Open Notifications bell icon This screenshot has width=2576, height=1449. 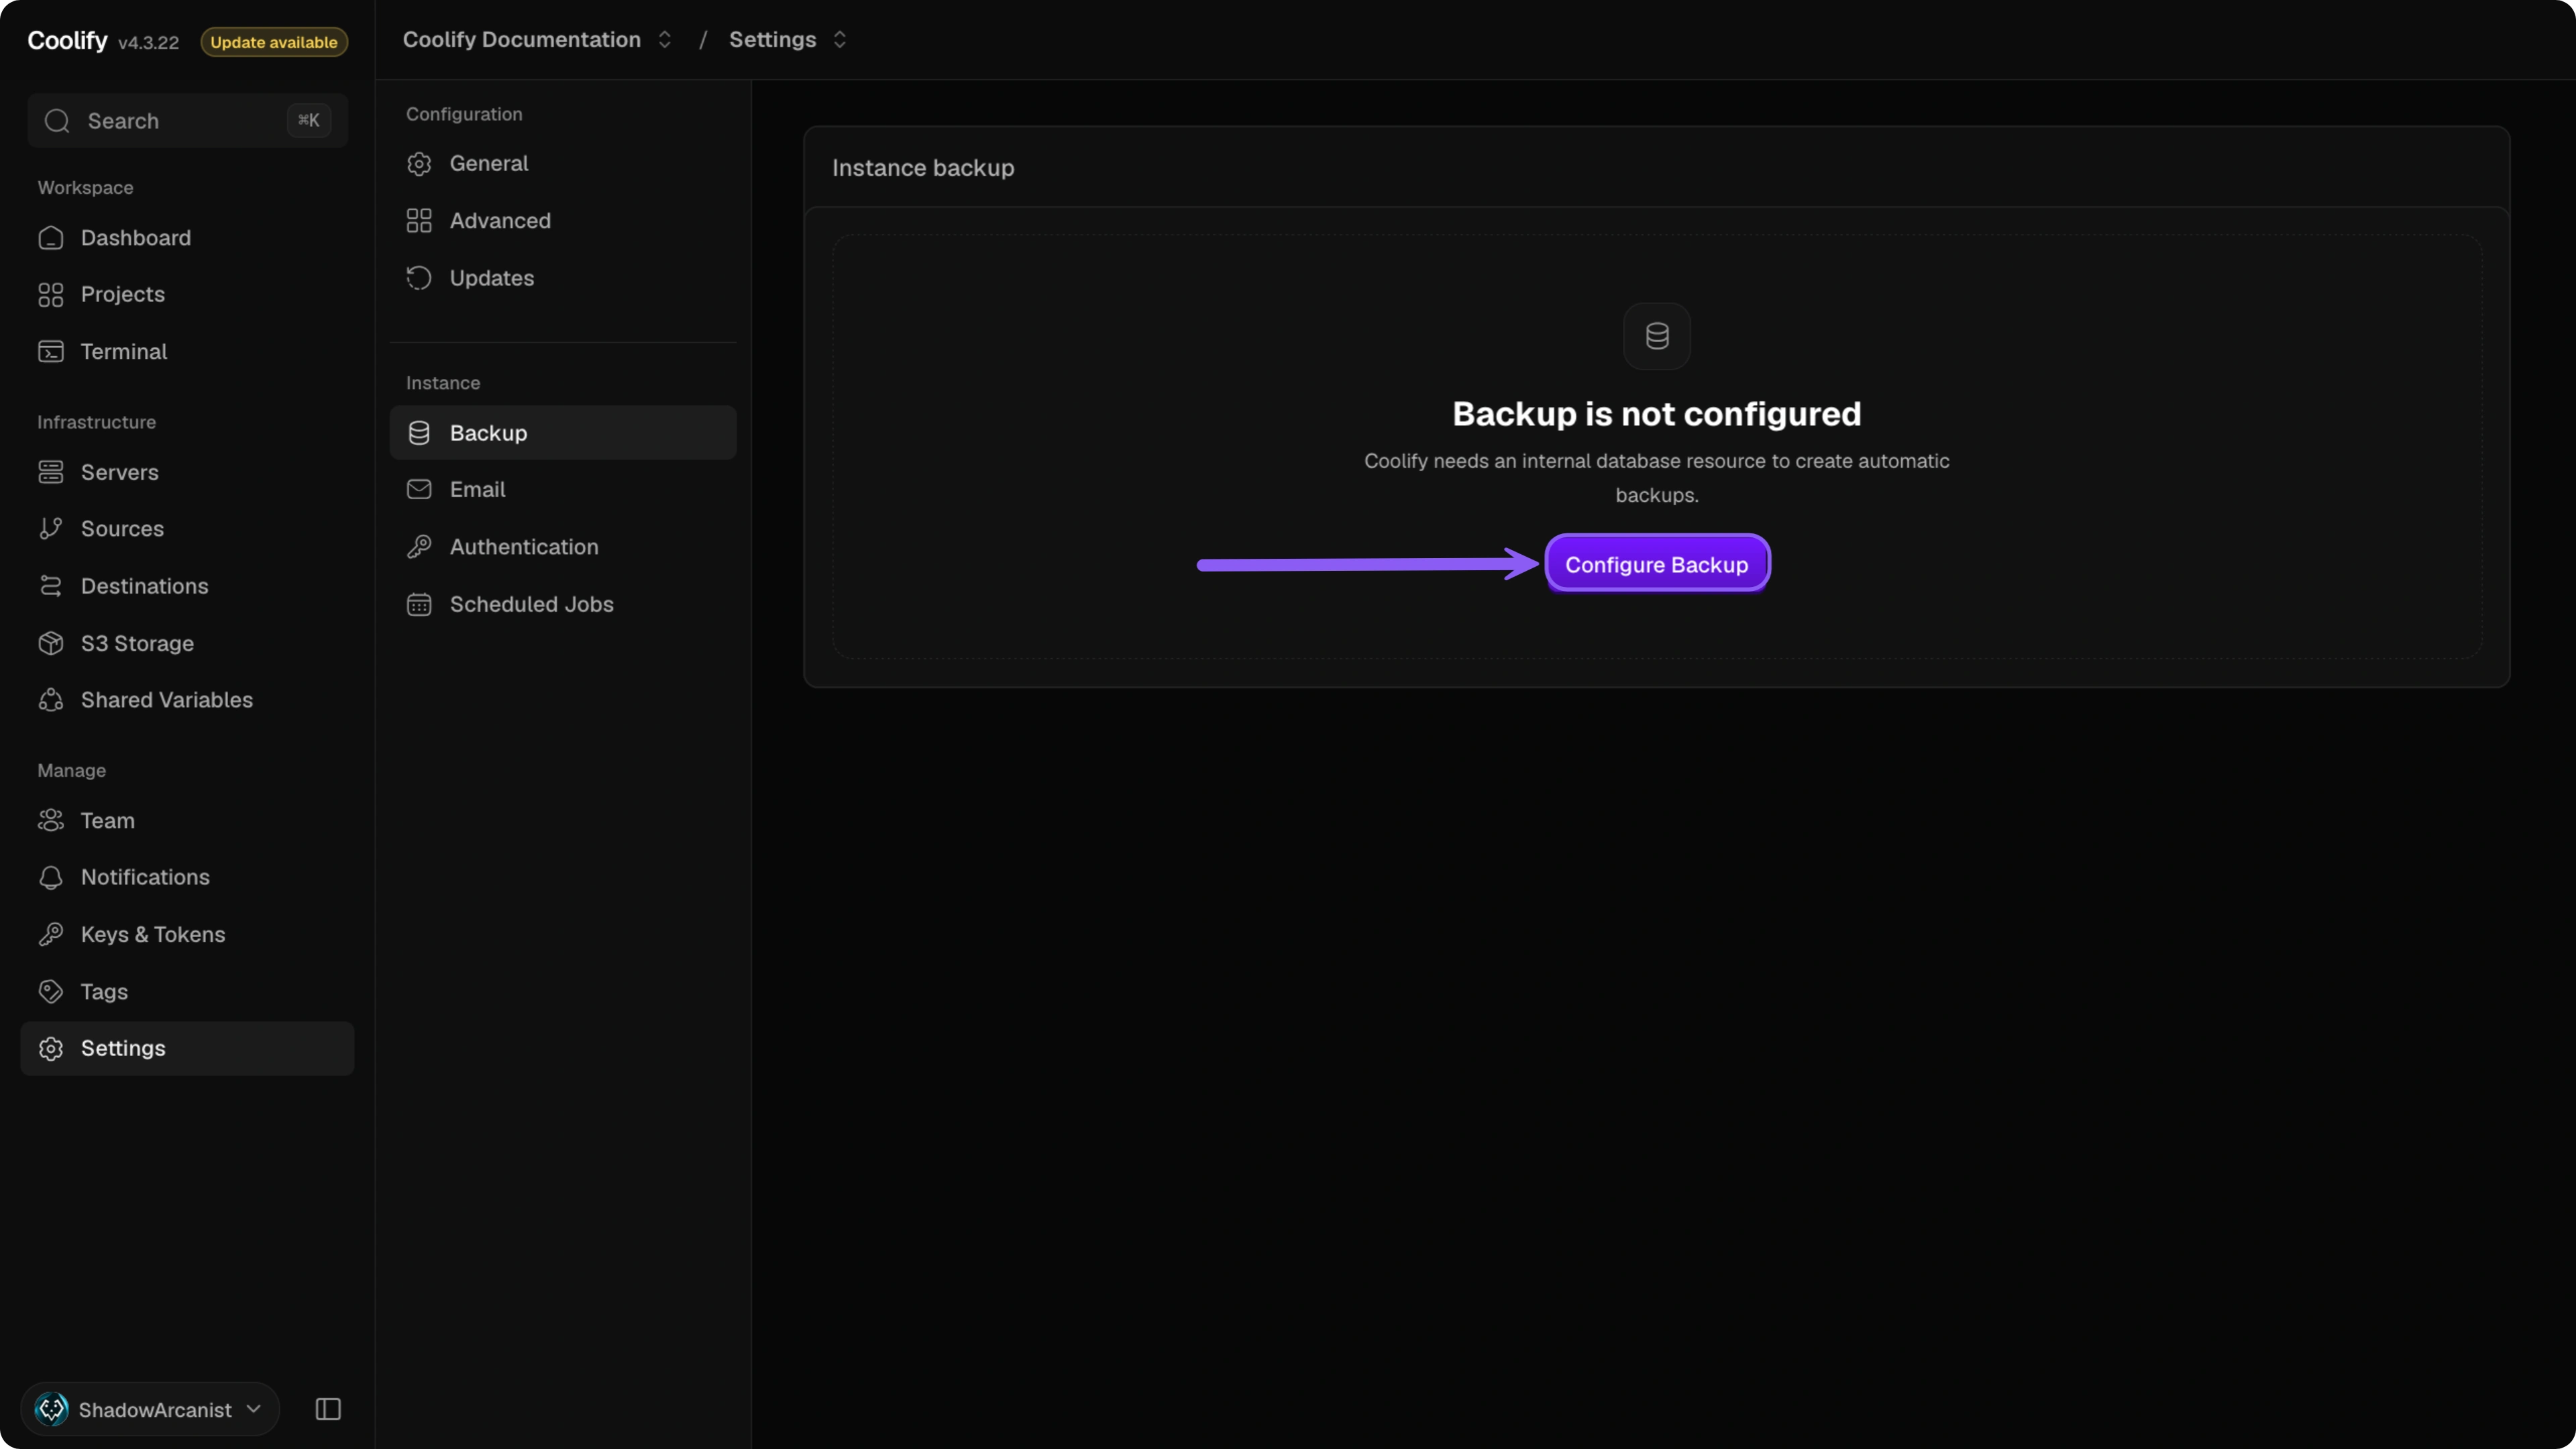(x=51, y=877)
